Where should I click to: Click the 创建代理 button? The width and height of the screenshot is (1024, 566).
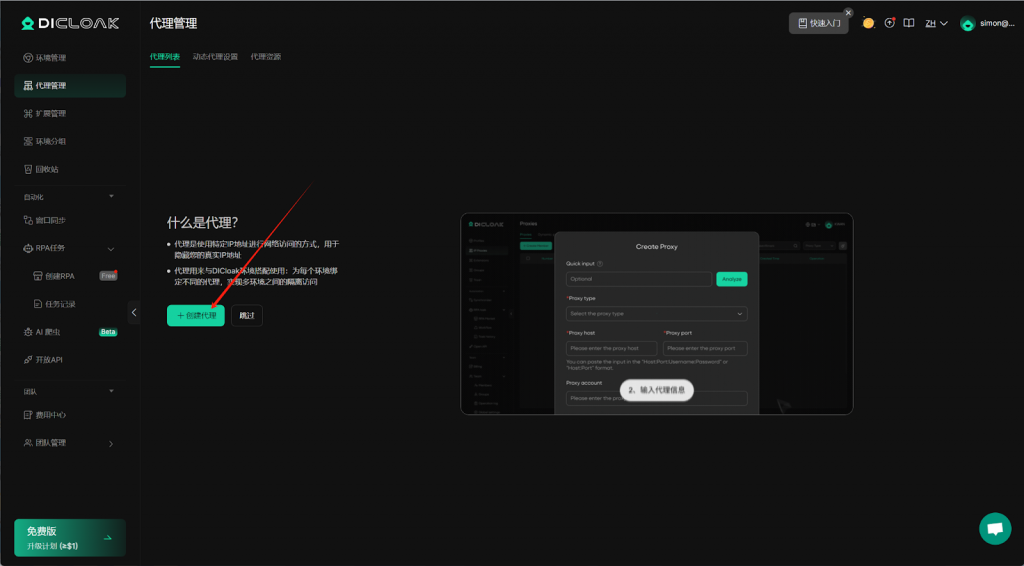tap(196, 315)
